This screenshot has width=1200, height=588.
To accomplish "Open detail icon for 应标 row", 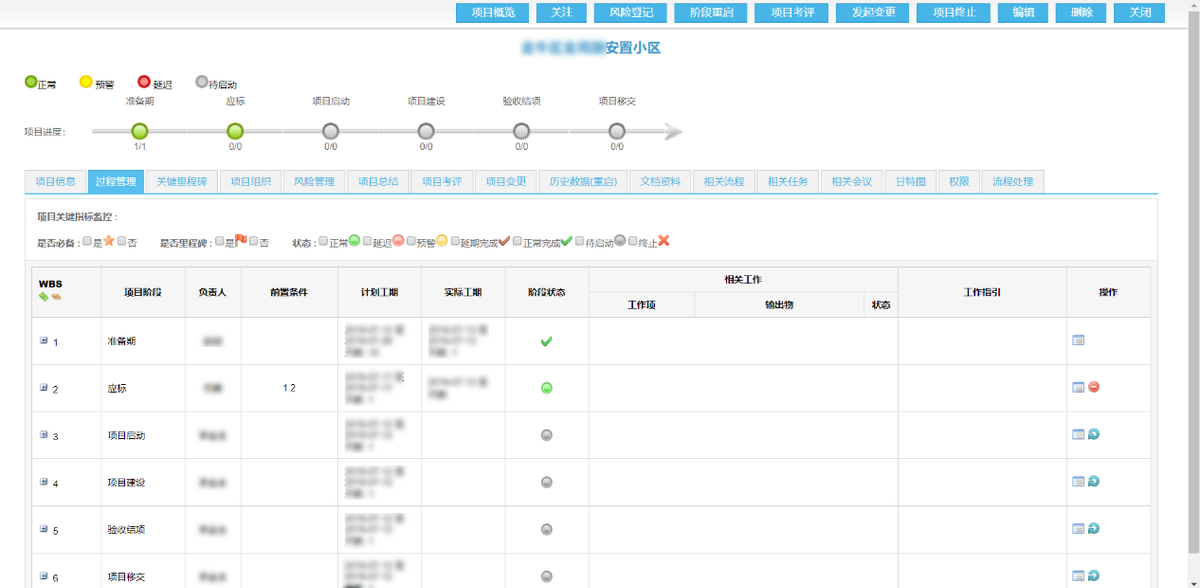I will [x=1078, y=387].
